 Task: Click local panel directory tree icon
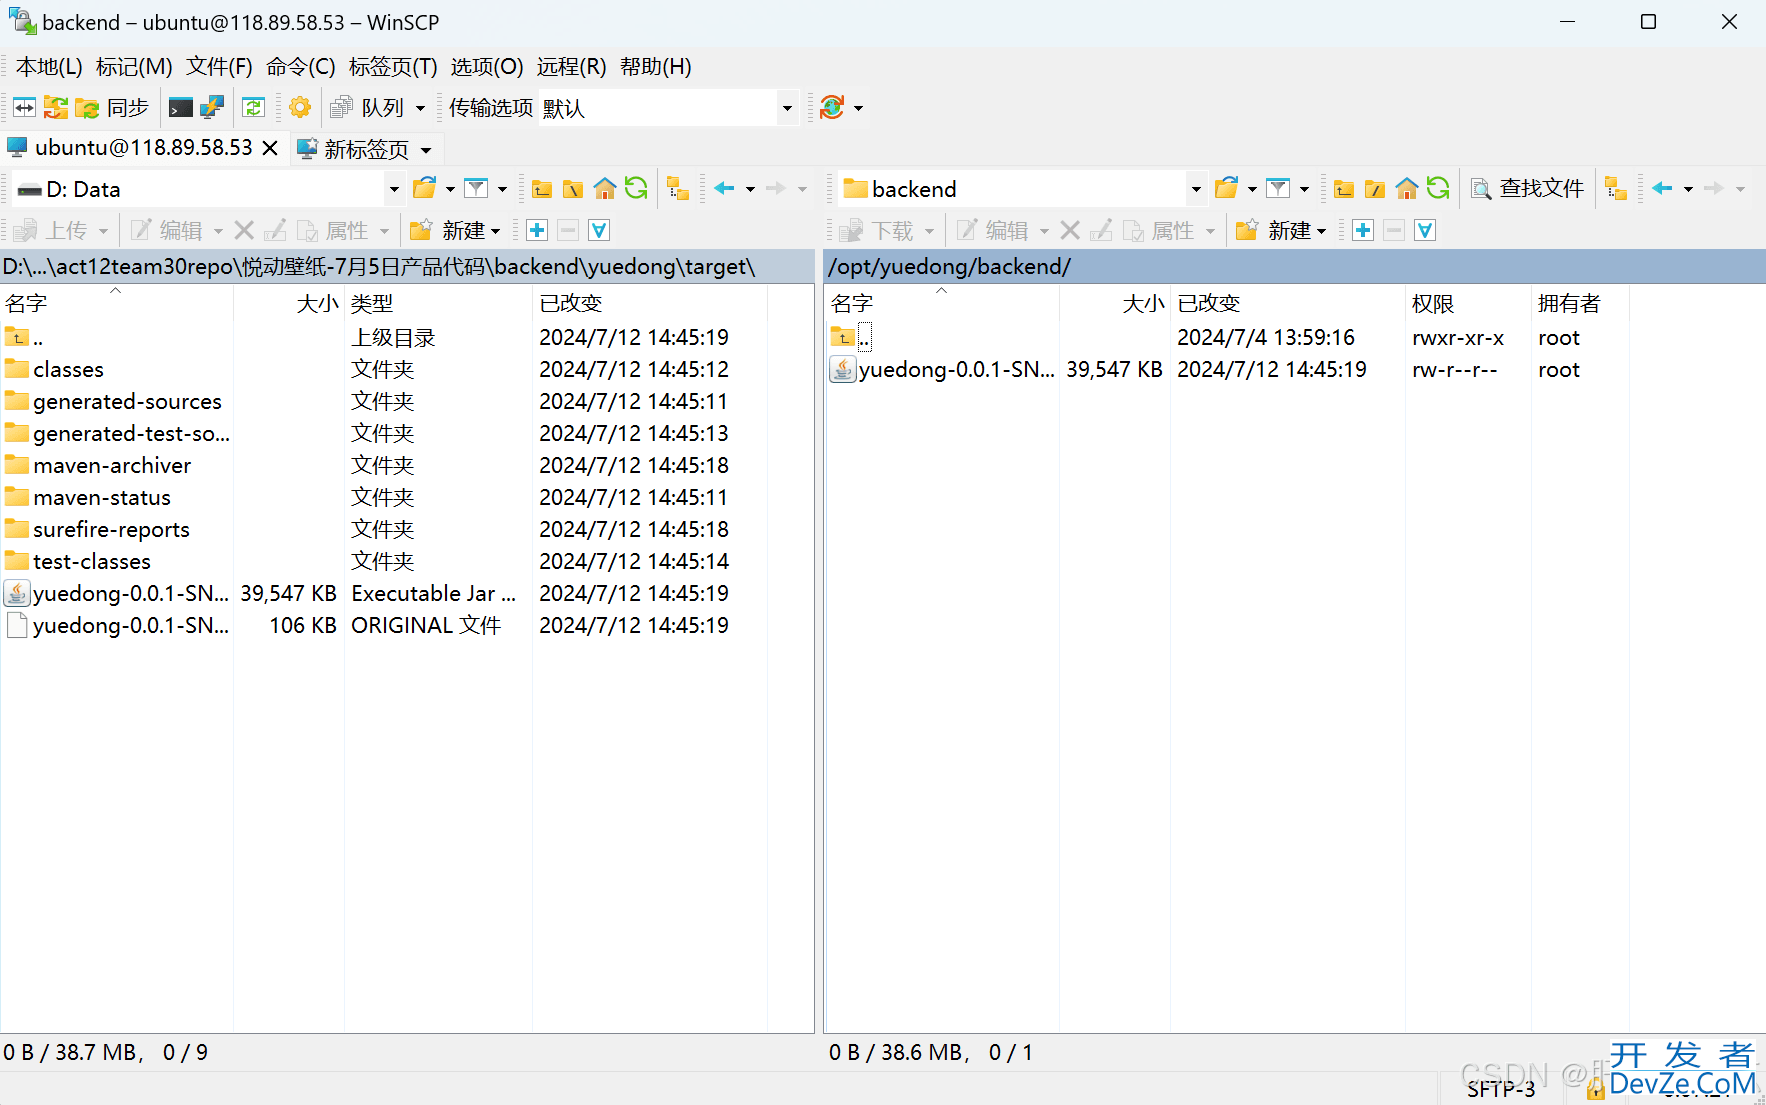(x=678, y=188)
